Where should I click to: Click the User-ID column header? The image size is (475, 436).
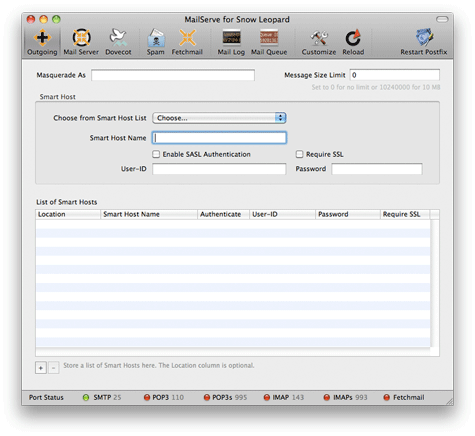coord(282,214)
